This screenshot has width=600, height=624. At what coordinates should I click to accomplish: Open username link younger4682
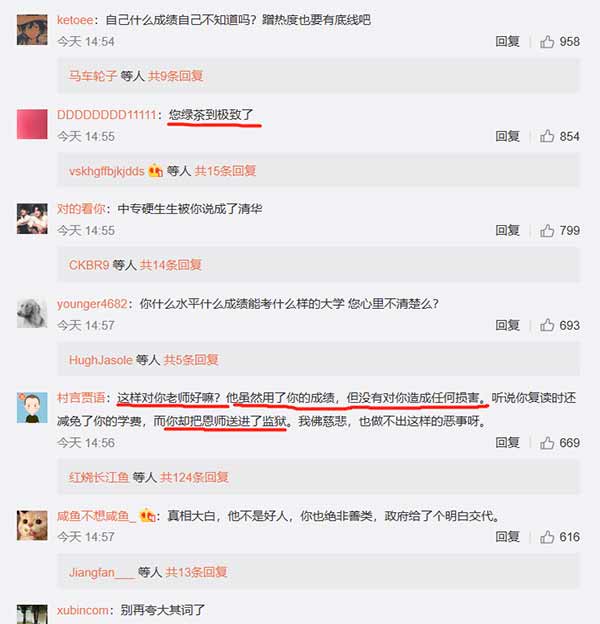pyautogui.click(x=92, y=304)
